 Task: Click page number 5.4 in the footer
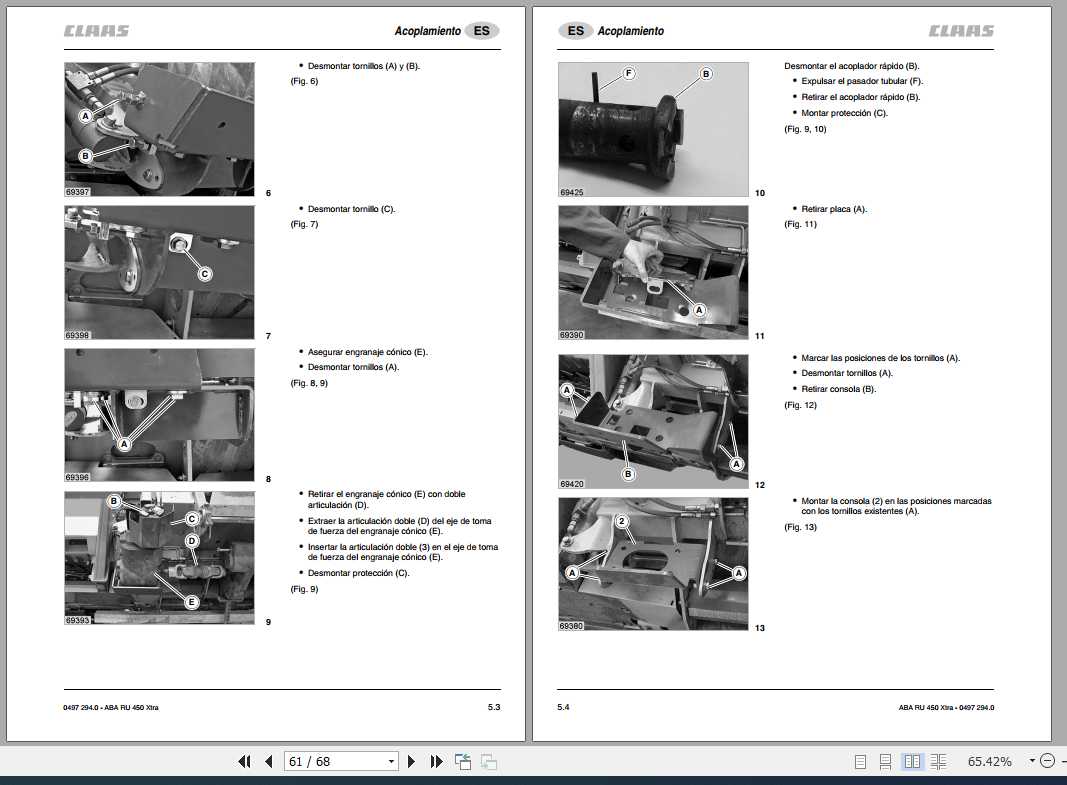[x=563, y=707]
